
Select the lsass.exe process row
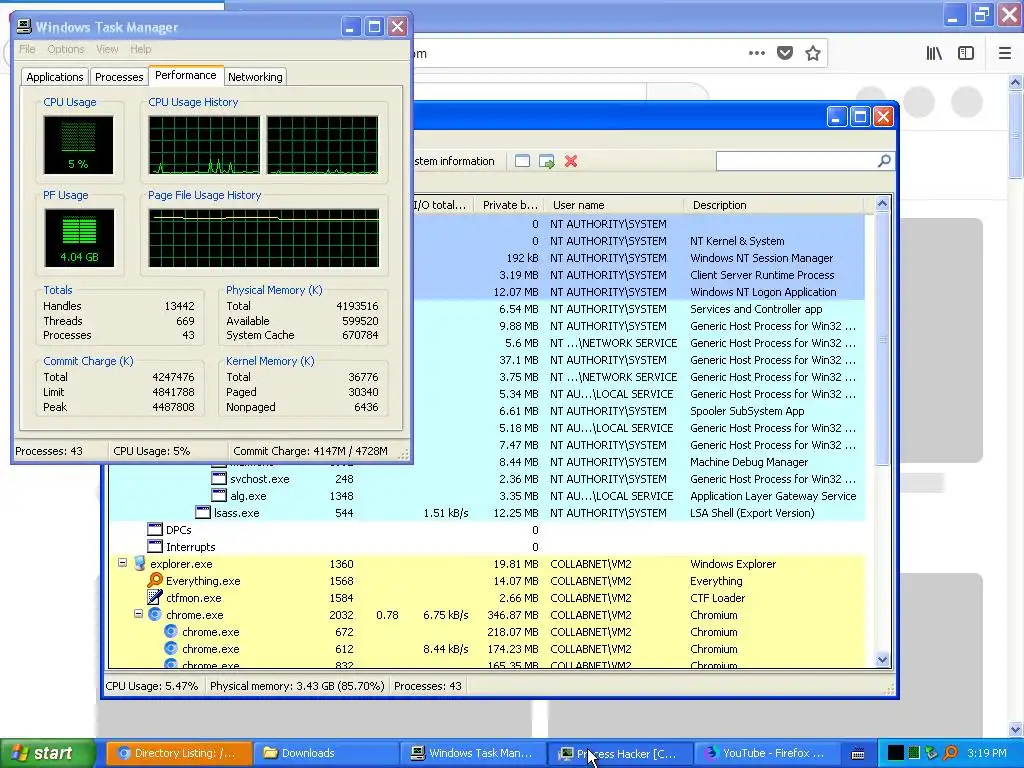click(487, 513)
